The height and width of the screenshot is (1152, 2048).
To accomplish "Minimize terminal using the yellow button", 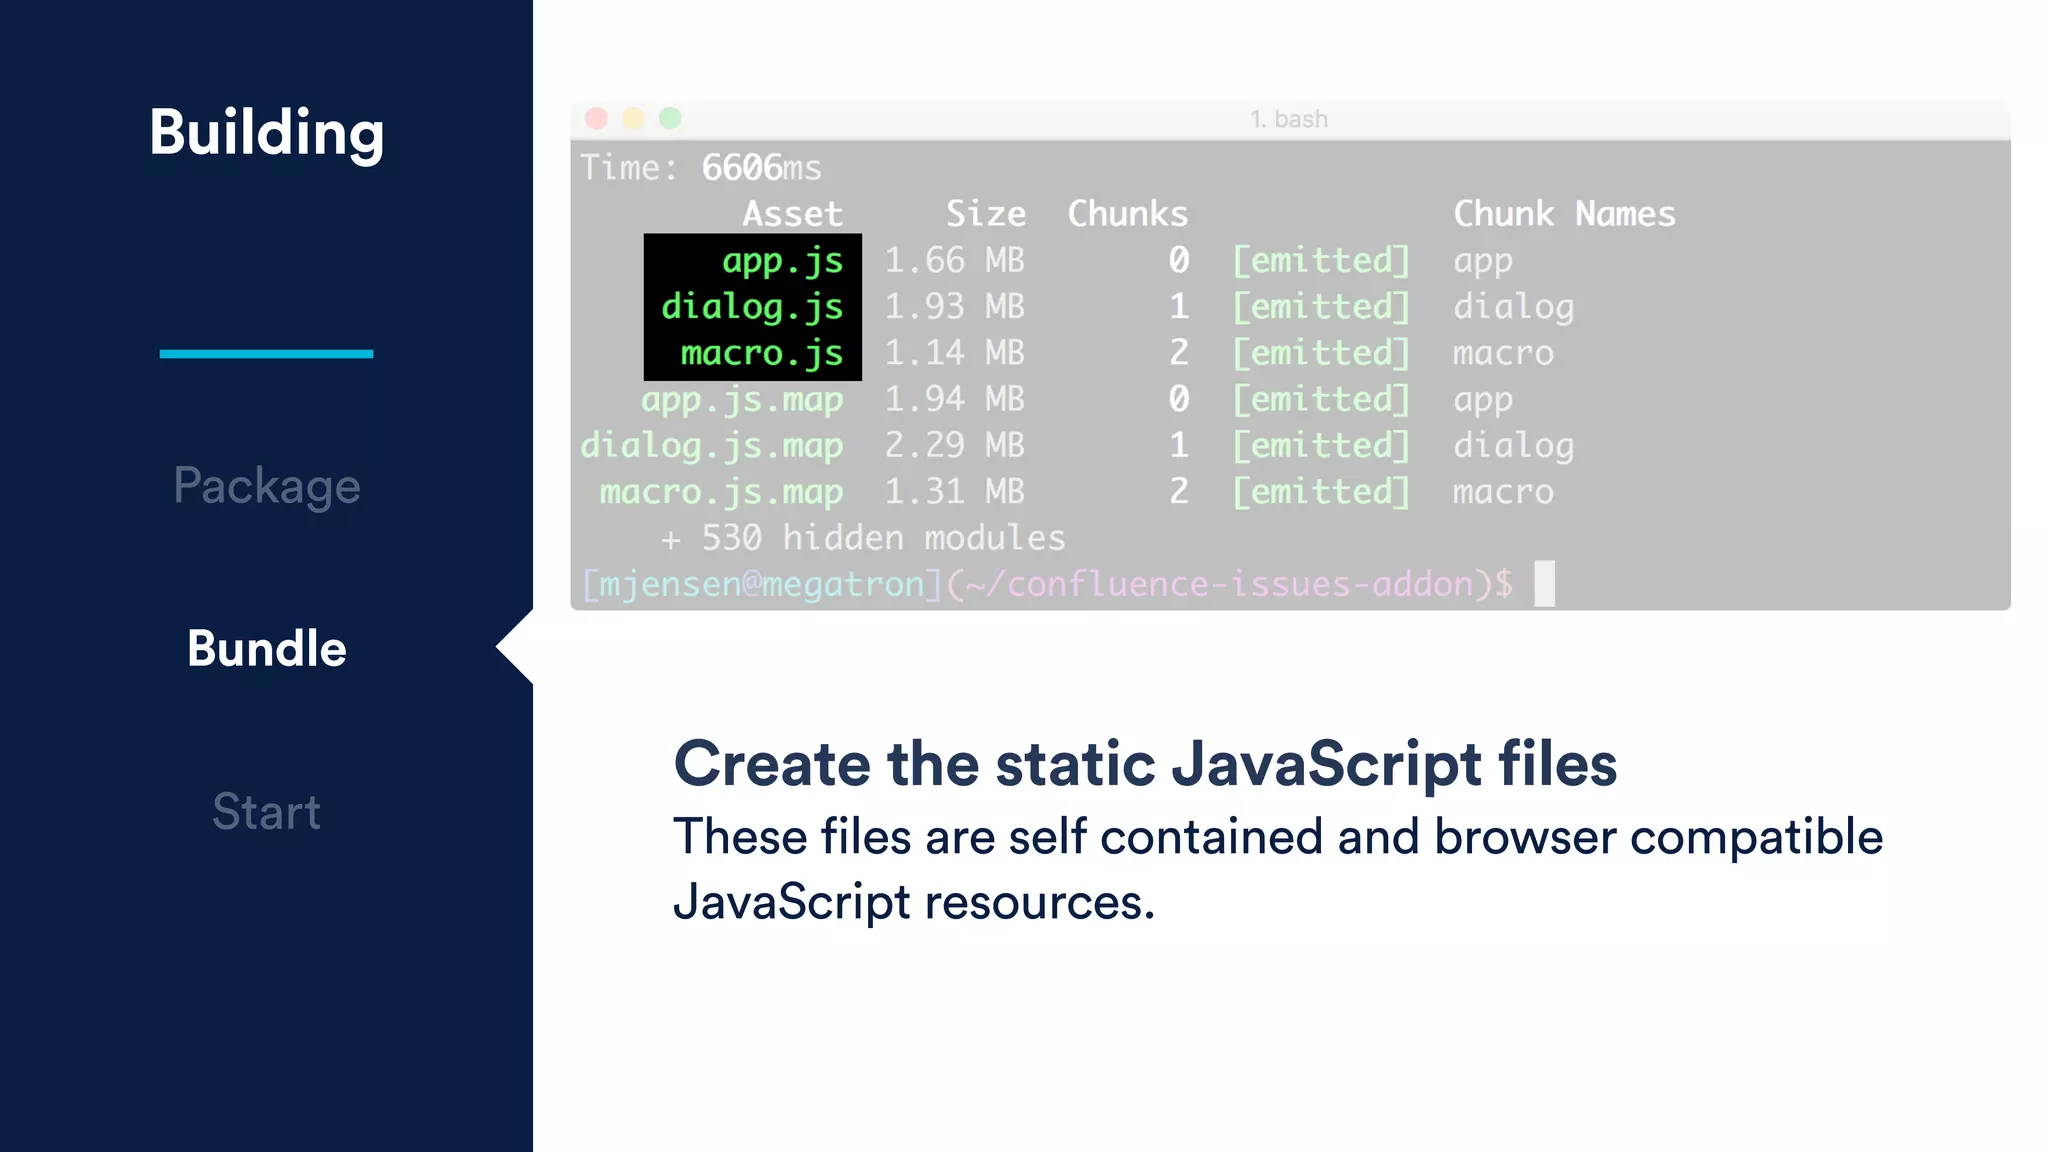I will (633, 119).
